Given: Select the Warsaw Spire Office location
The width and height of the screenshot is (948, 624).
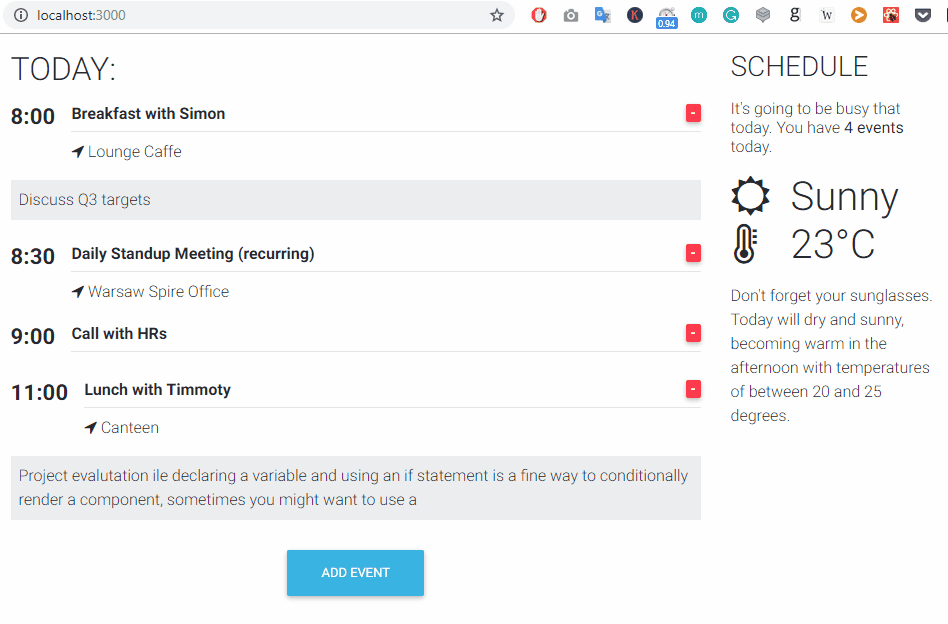Looking at the screenshot, I should [158, 292].
